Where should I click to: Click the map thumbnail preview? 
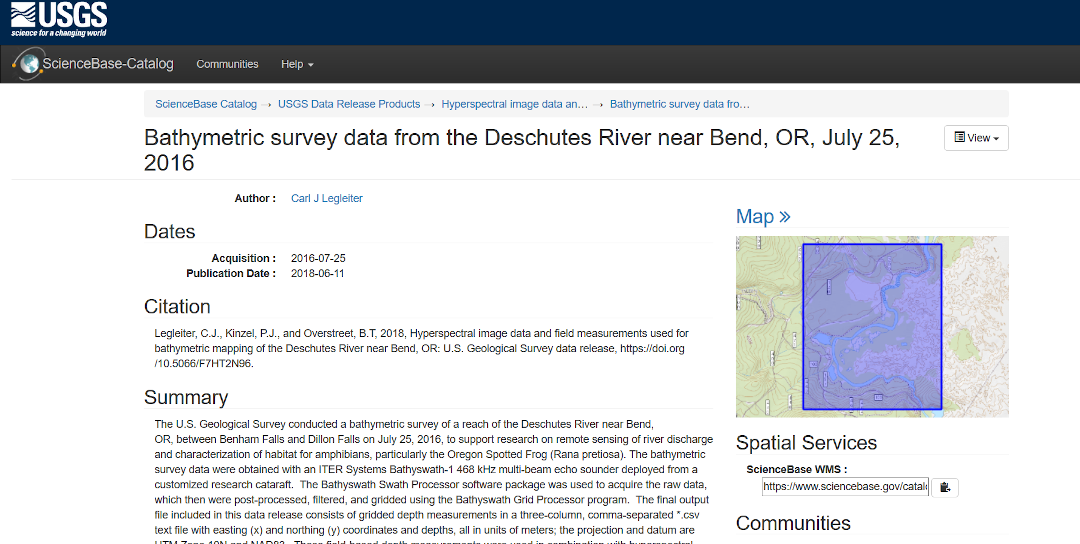point(872,326)
